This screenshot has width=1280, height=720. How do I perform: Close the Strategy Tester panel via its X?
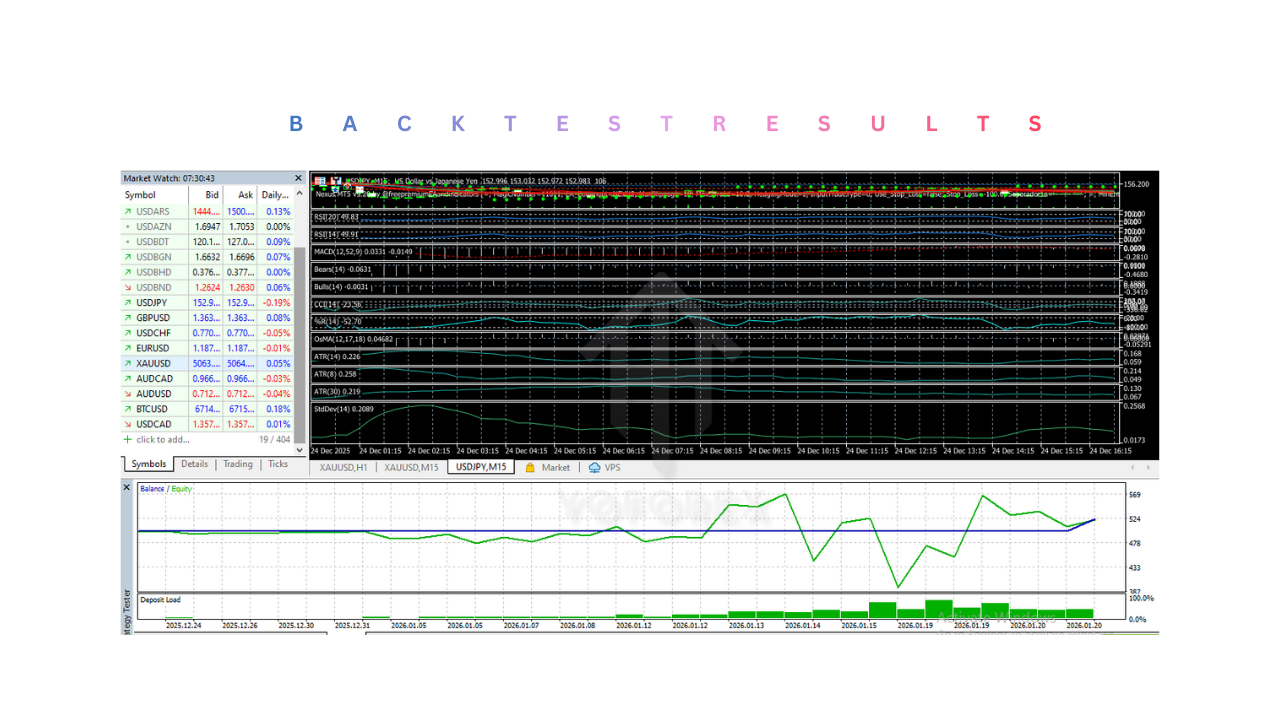tap(126, 487)
